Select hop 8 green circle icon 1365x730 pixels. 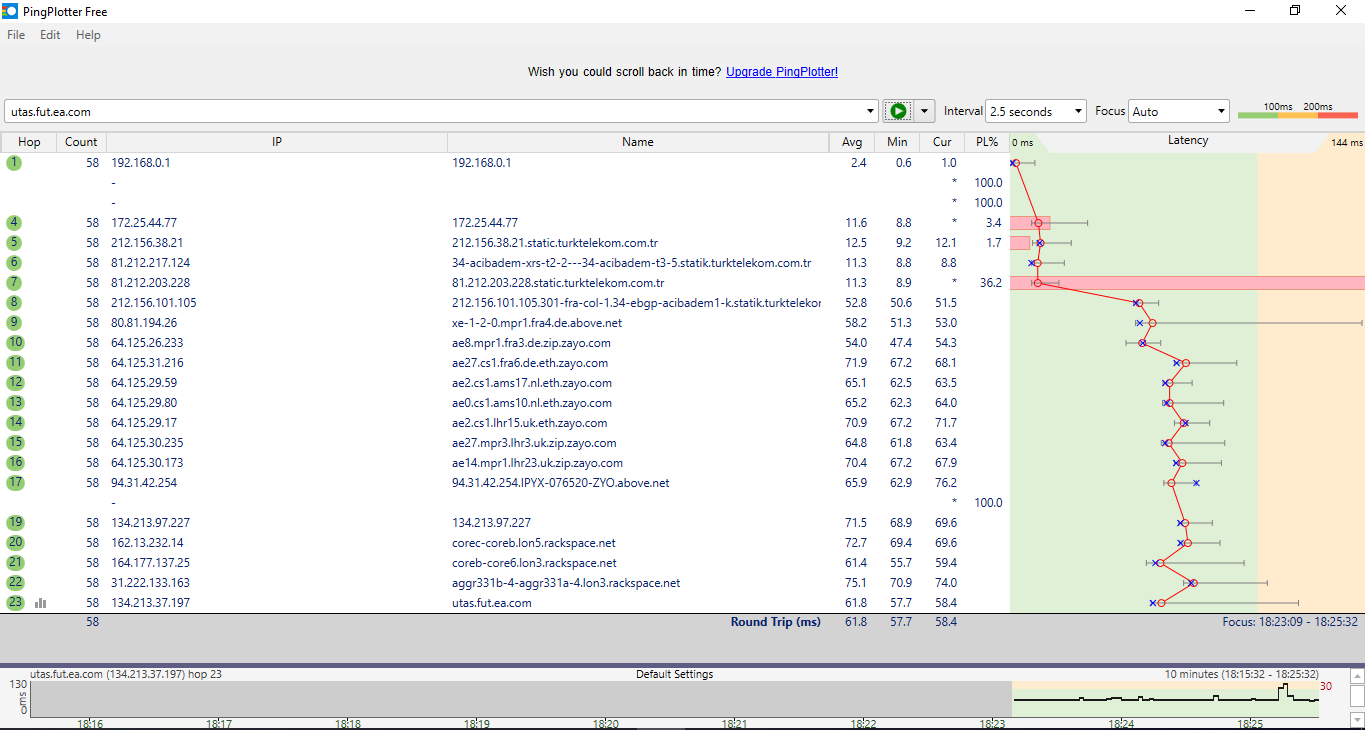(14, 303)
